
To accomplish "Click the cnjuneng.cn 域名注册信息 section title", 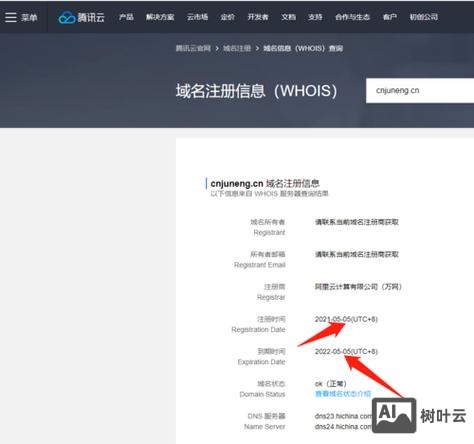I will (x=265, y=183).
